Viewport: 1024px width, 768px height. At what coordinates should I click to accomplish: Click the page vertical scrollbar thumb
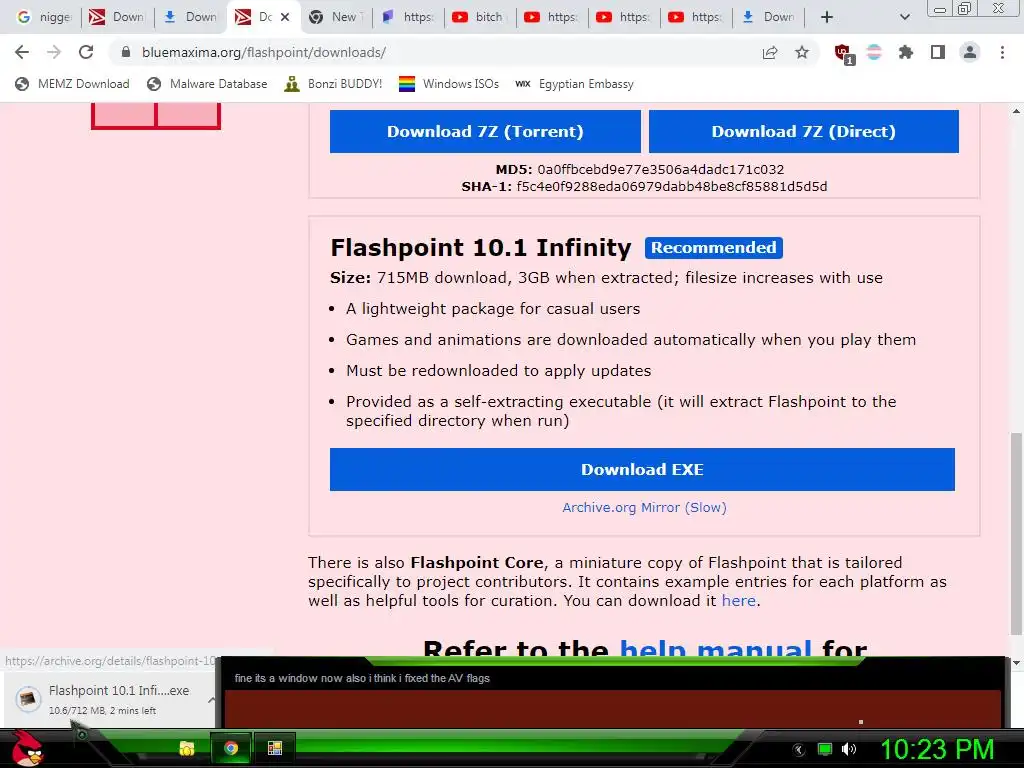click(x=1016, y=533)
